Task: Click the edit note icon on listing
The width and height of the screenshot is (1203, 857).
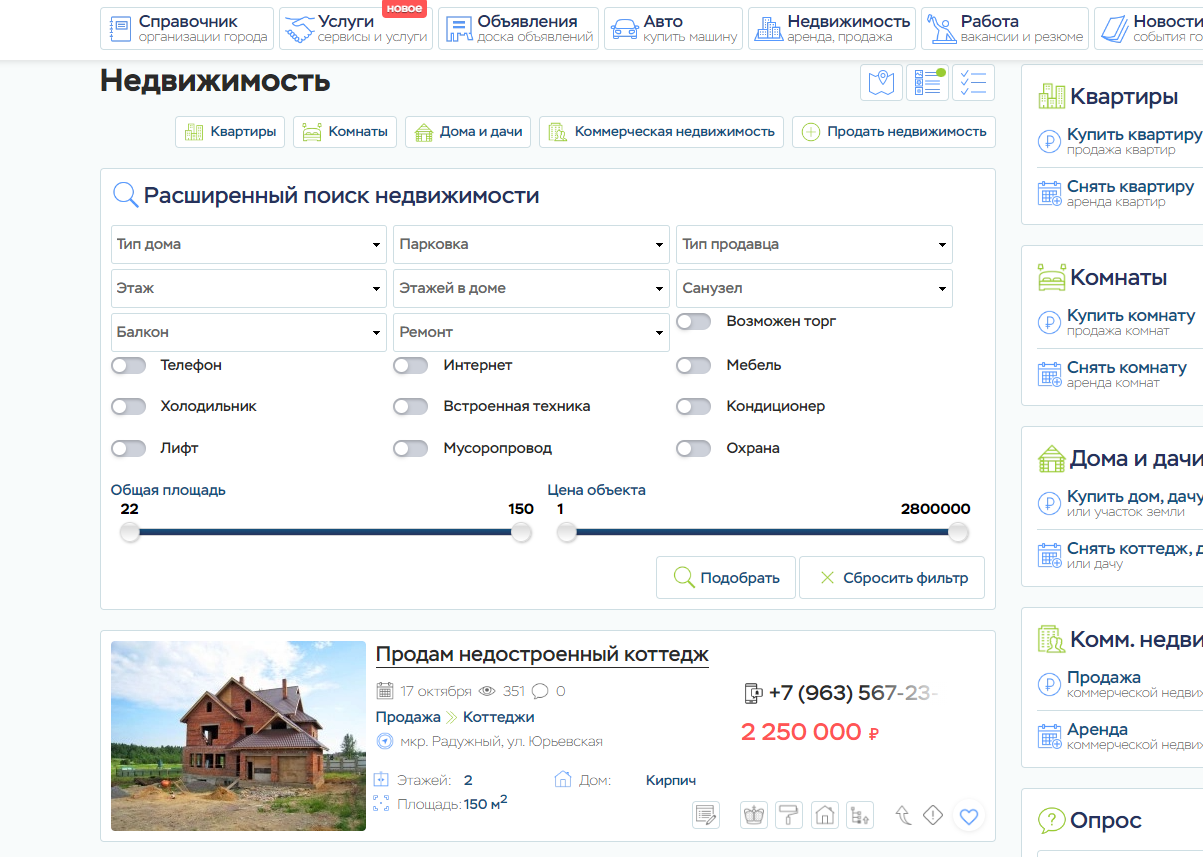Action: pos(706,816)
